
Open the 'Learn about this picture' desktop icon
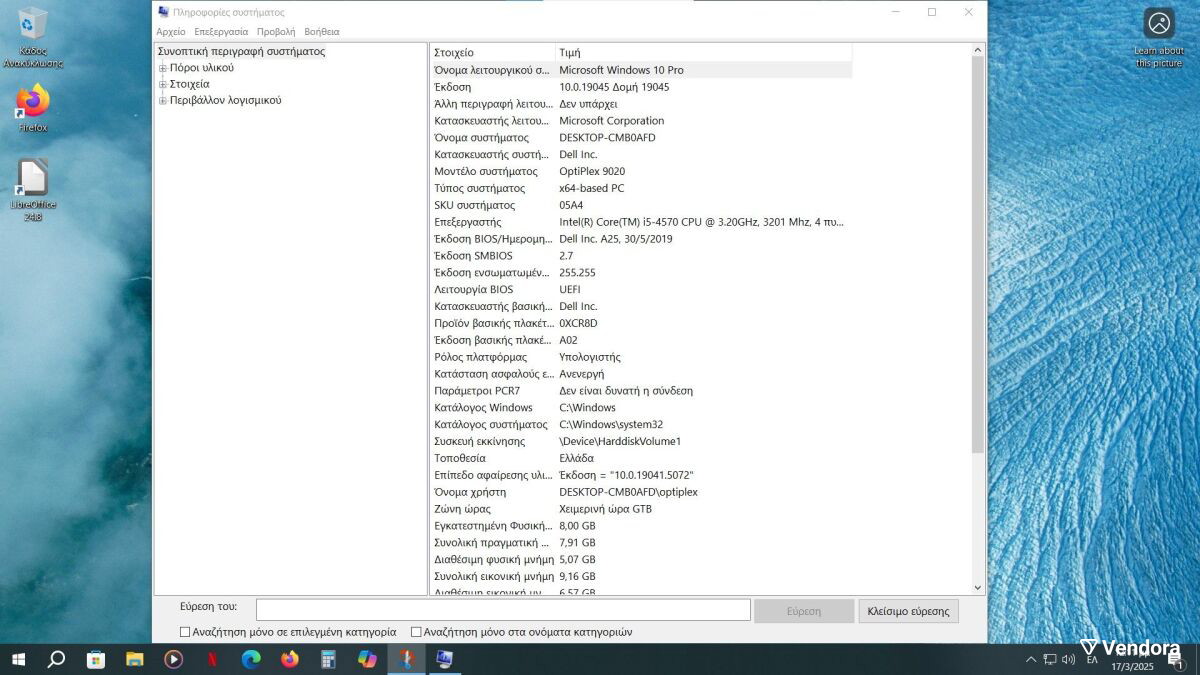point(1159,38)
